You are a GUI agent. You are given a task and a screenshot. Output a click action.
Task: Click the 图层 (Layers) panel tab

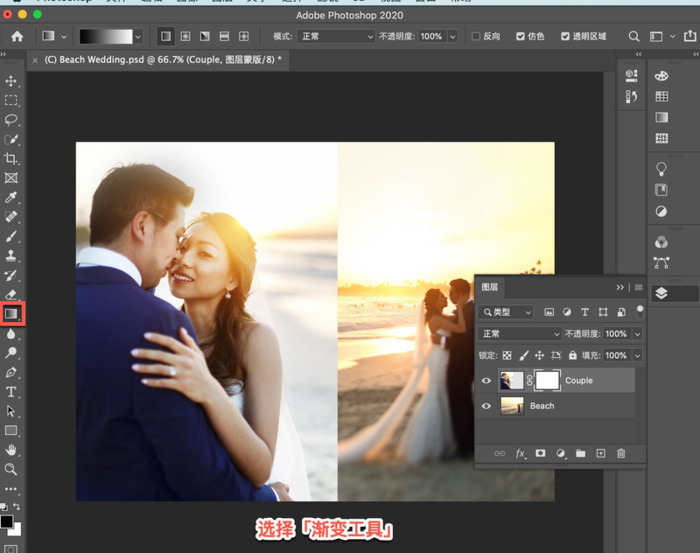pyautogui.click(x=490, y=287)
